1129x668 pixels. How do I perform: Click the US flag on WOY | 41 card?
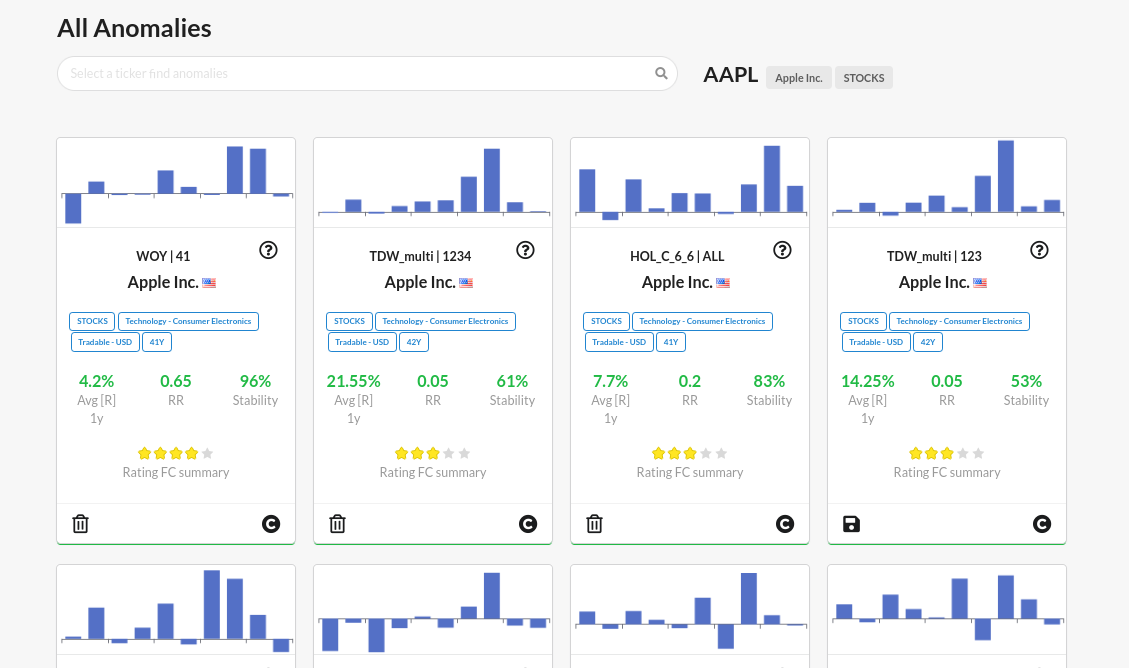tap(209, 283)
